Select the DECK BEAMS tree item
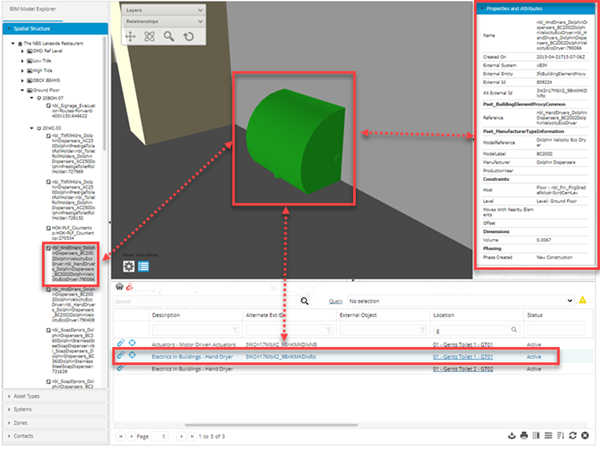The width and height of the screenshot is (600, 449). [x=43, y=80]
